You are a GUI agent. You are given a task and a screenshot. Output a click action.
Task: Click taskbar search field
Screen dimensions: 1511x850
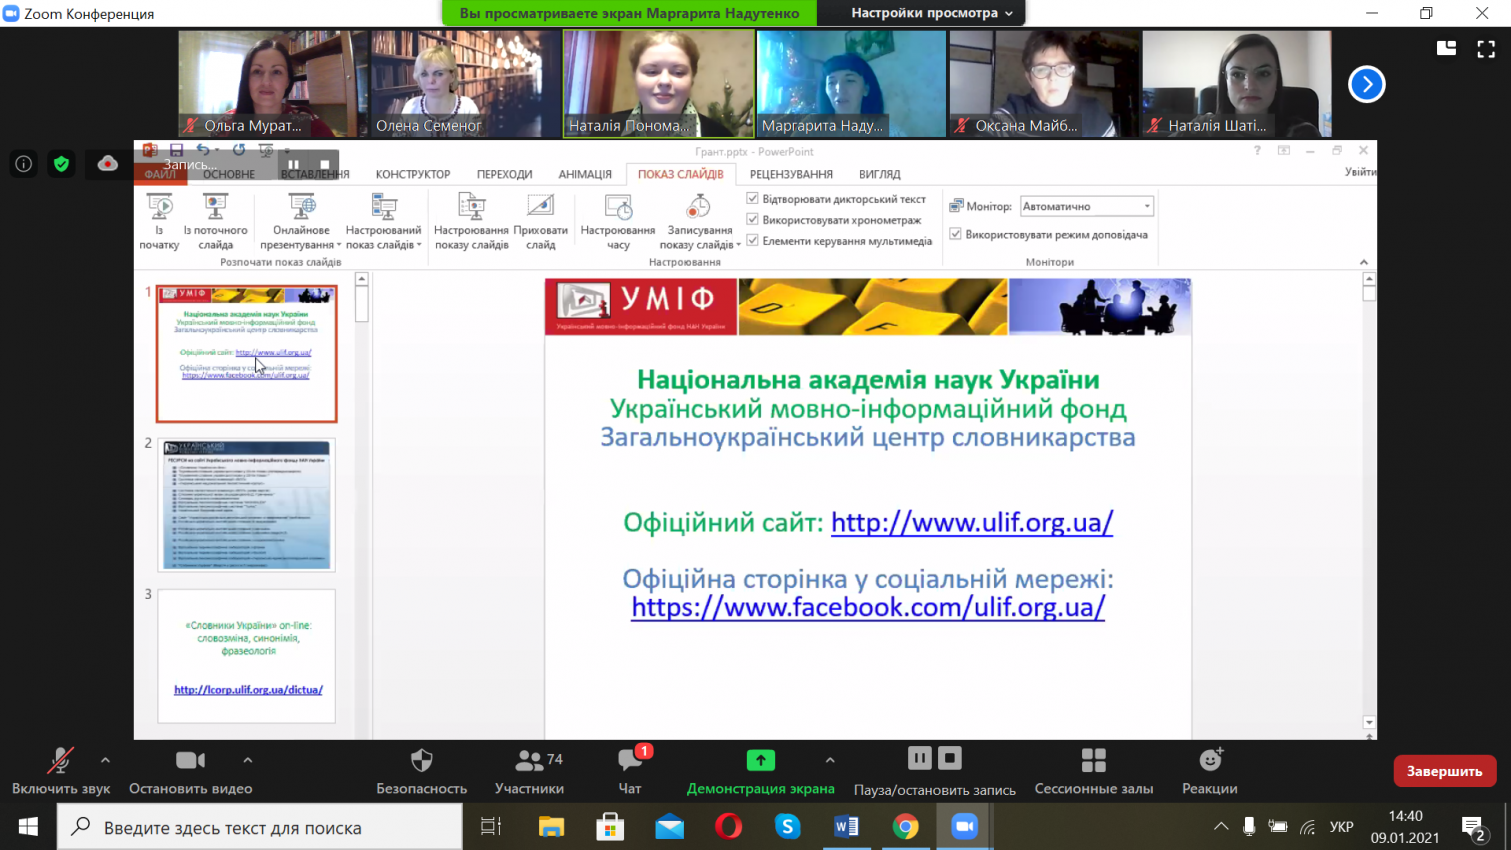tap(260, 827)
